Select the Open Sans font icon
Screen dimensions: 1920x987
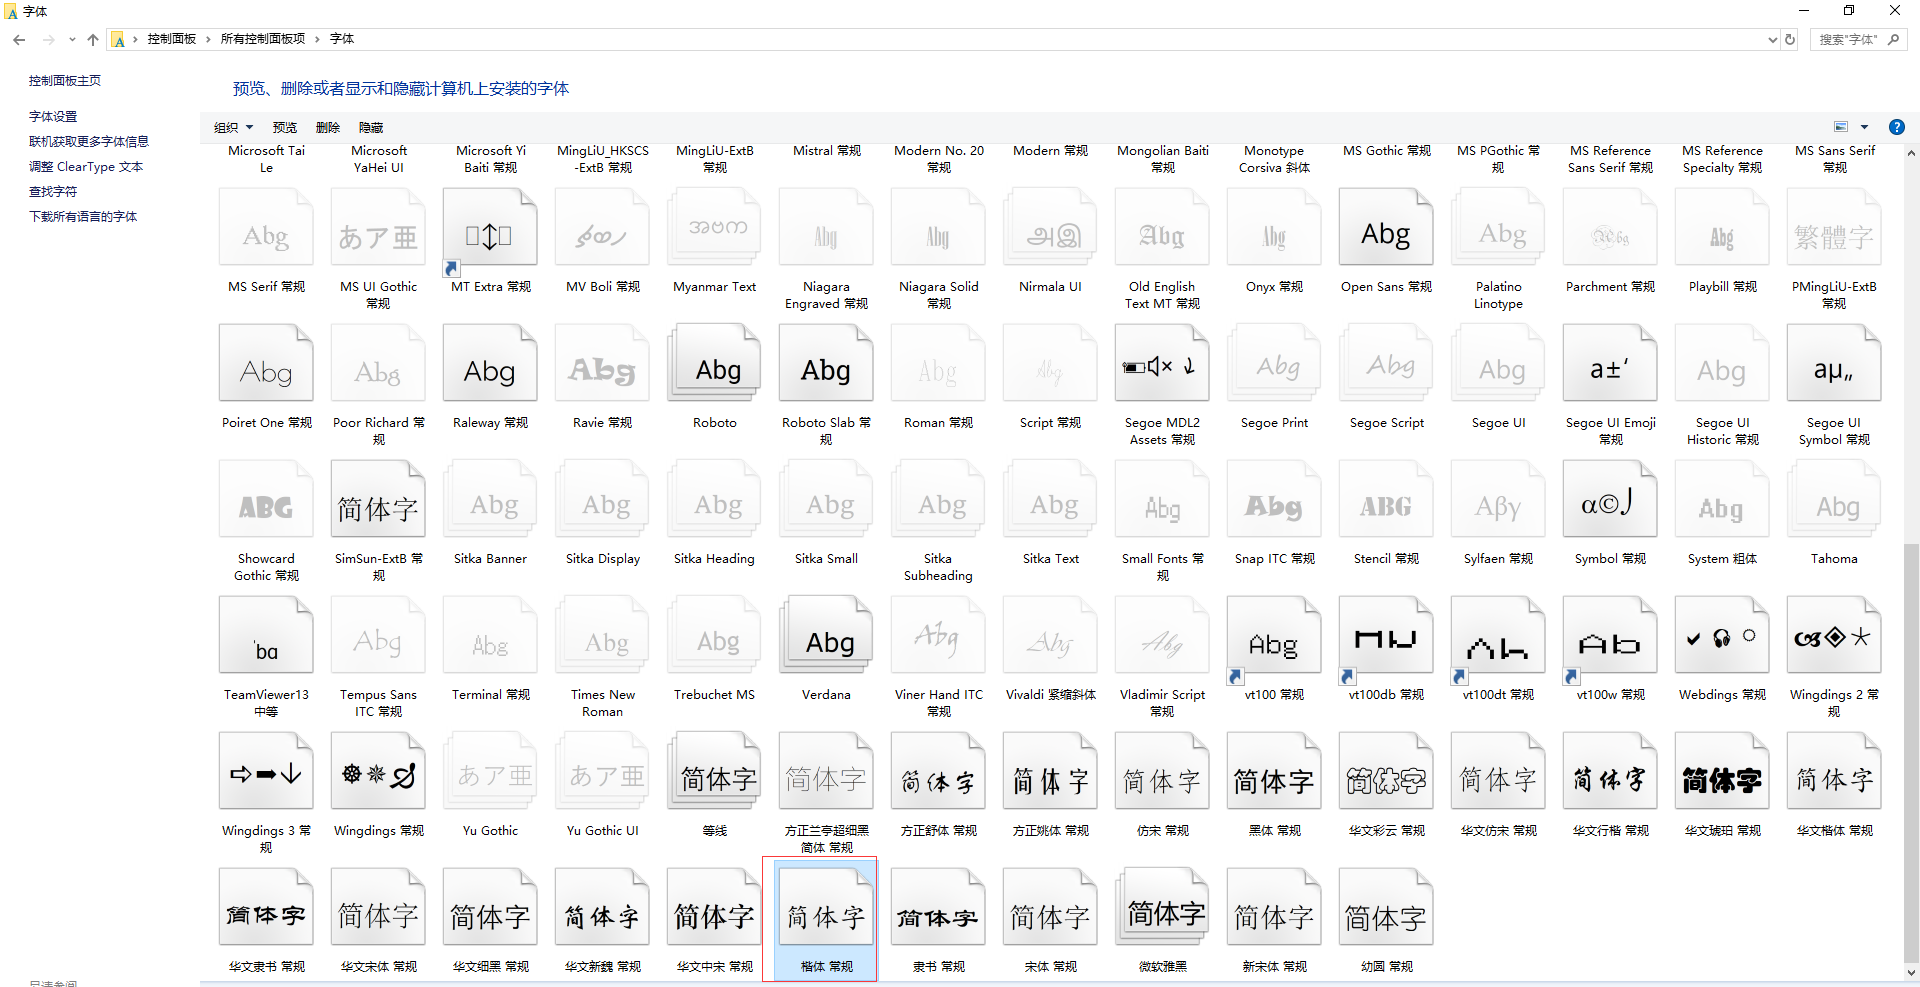(1386, 228)
